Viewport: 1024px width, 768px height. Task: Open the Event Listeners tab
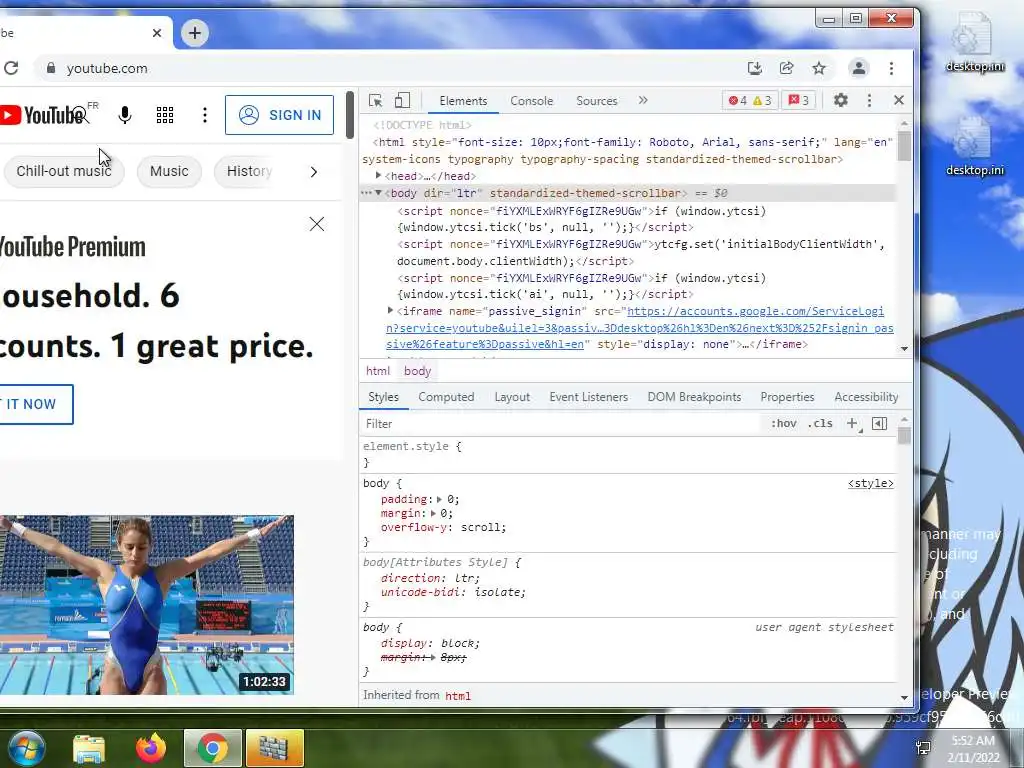588,397
